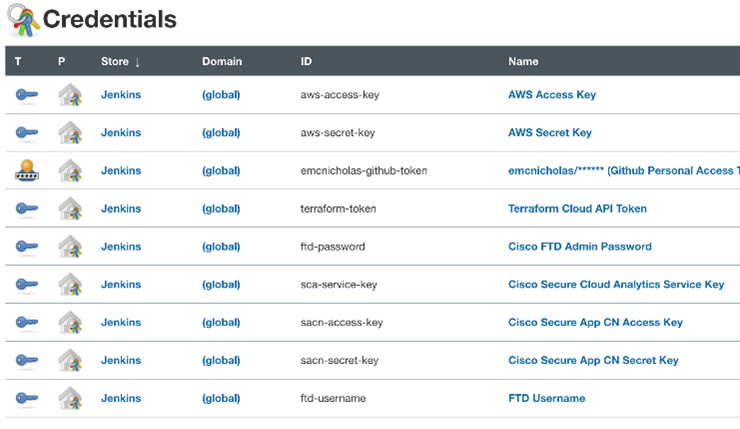
Task: Open the Jenkins store link for ftd-password
Action: (x=121, y=246)
